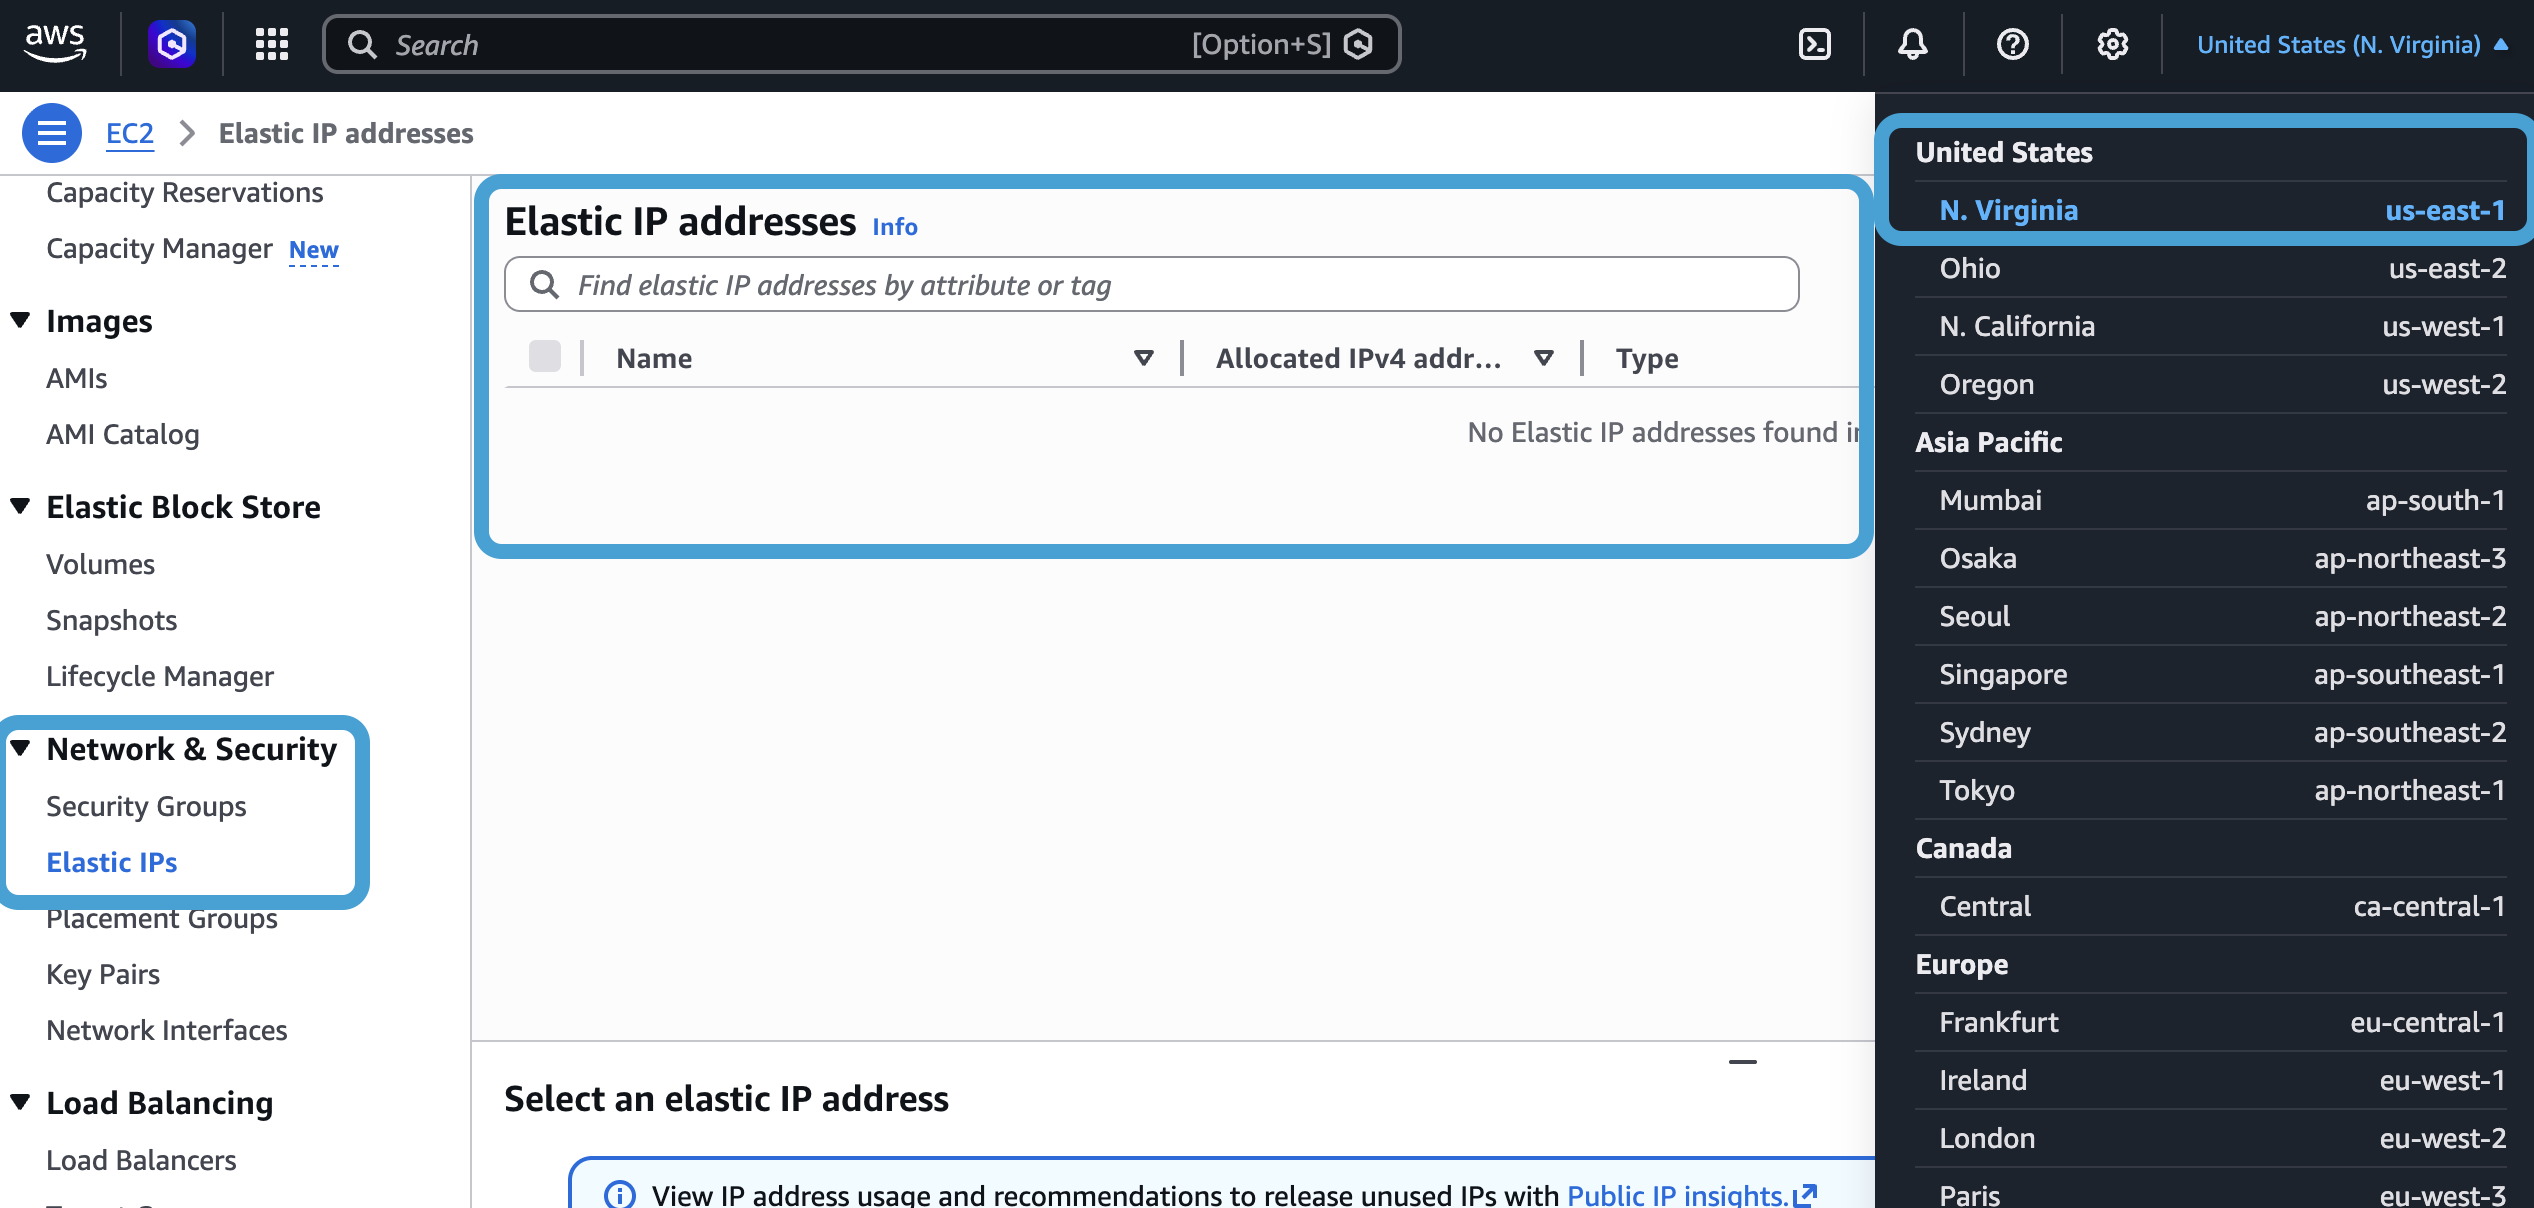The height and width of the screenshot is (1208, 2534).
Task: Sort by Allocated IPv4 address column arrow
Action: pos(1543,358)
